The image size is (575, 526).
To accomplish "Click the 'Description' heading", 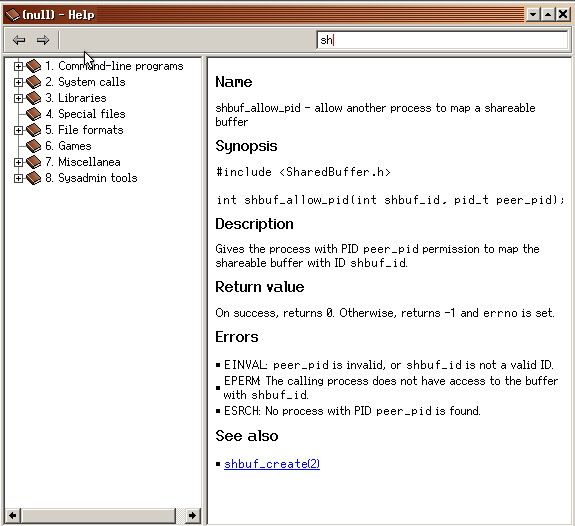I will (x=254, y=224).
